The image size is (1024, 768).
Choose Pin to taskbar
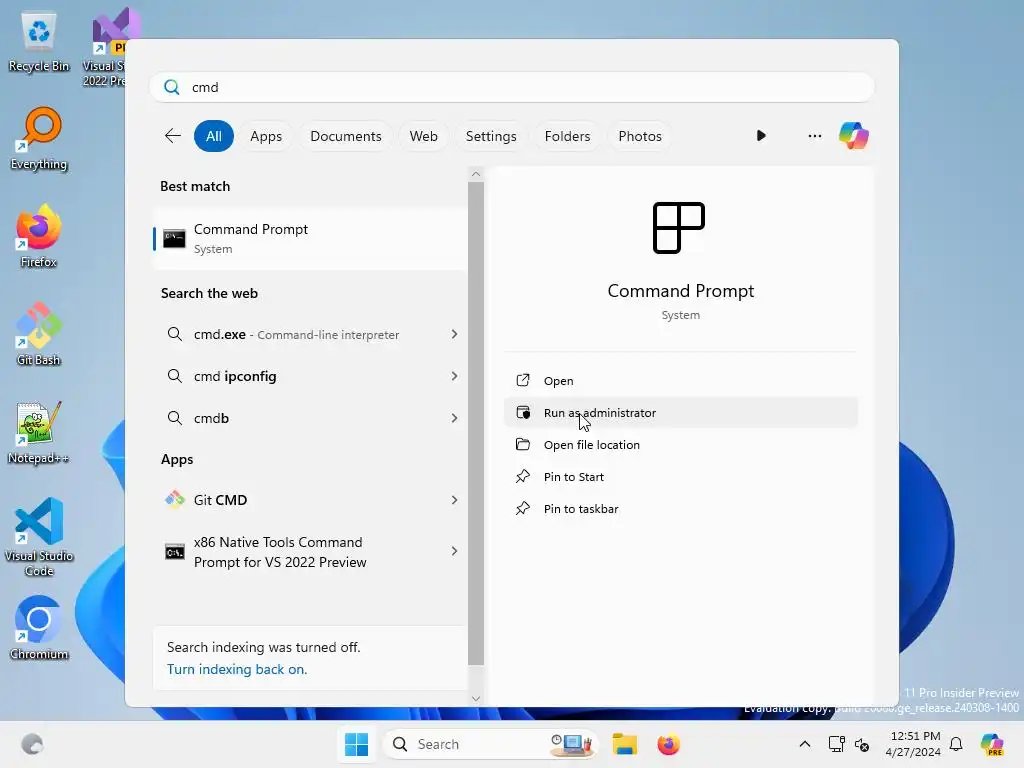tap(680, 509)
